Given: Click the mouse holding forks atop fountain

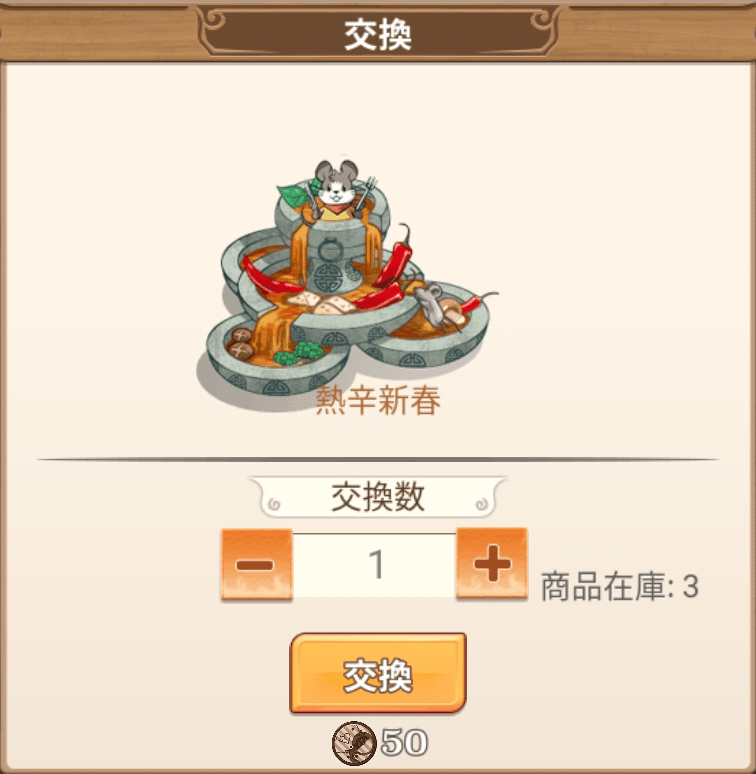Looking at the screenshot, I should click(x=339, y=188).
